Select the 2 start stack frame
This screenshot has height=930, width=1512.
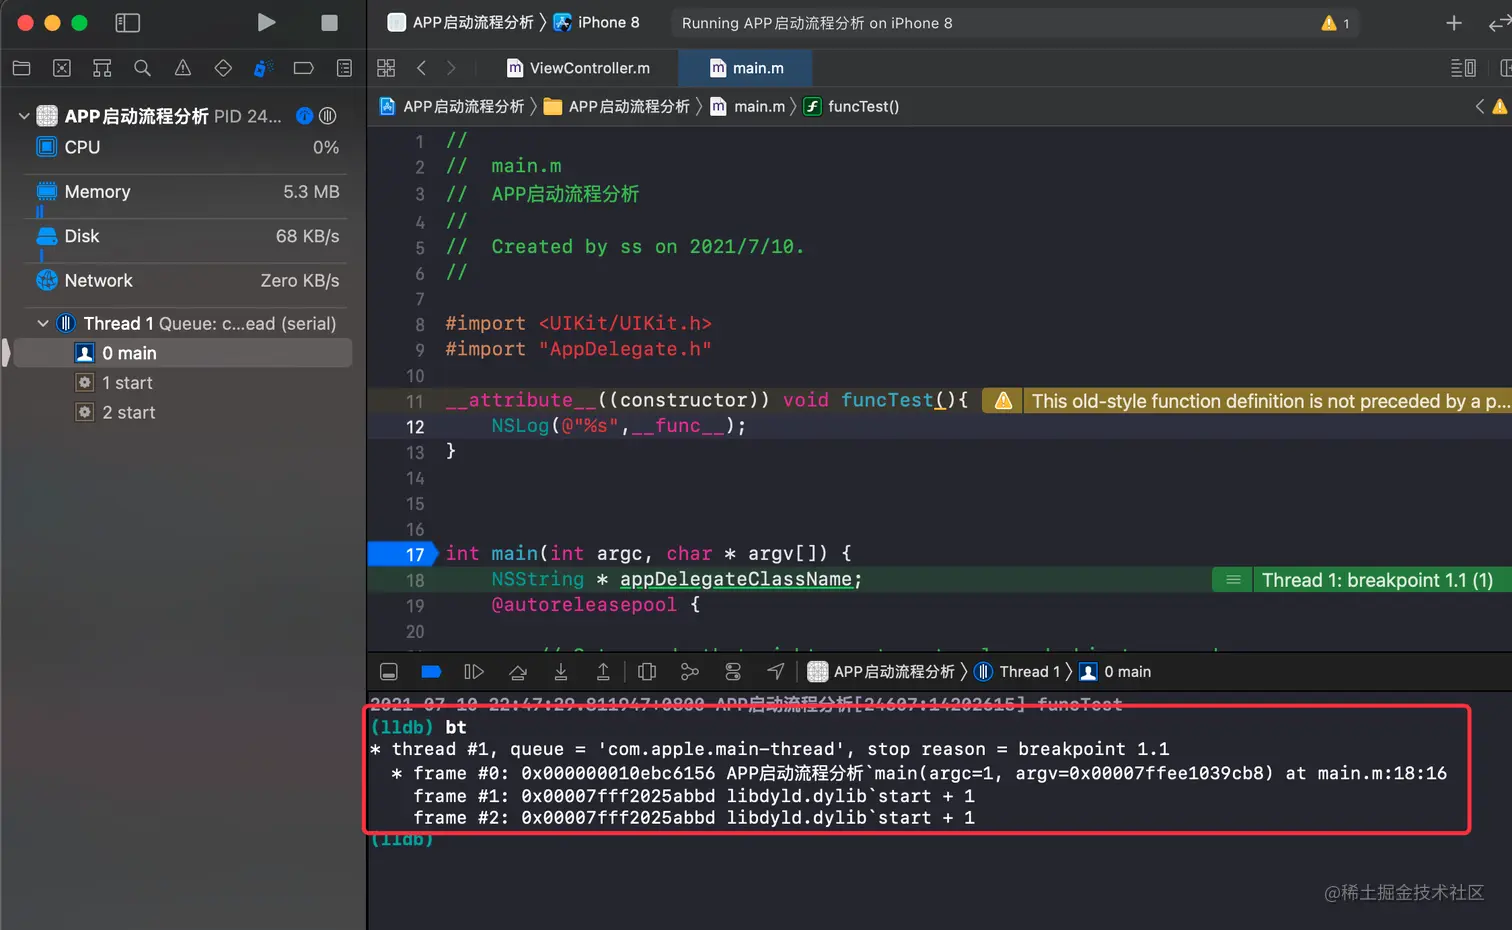[183, 412]
